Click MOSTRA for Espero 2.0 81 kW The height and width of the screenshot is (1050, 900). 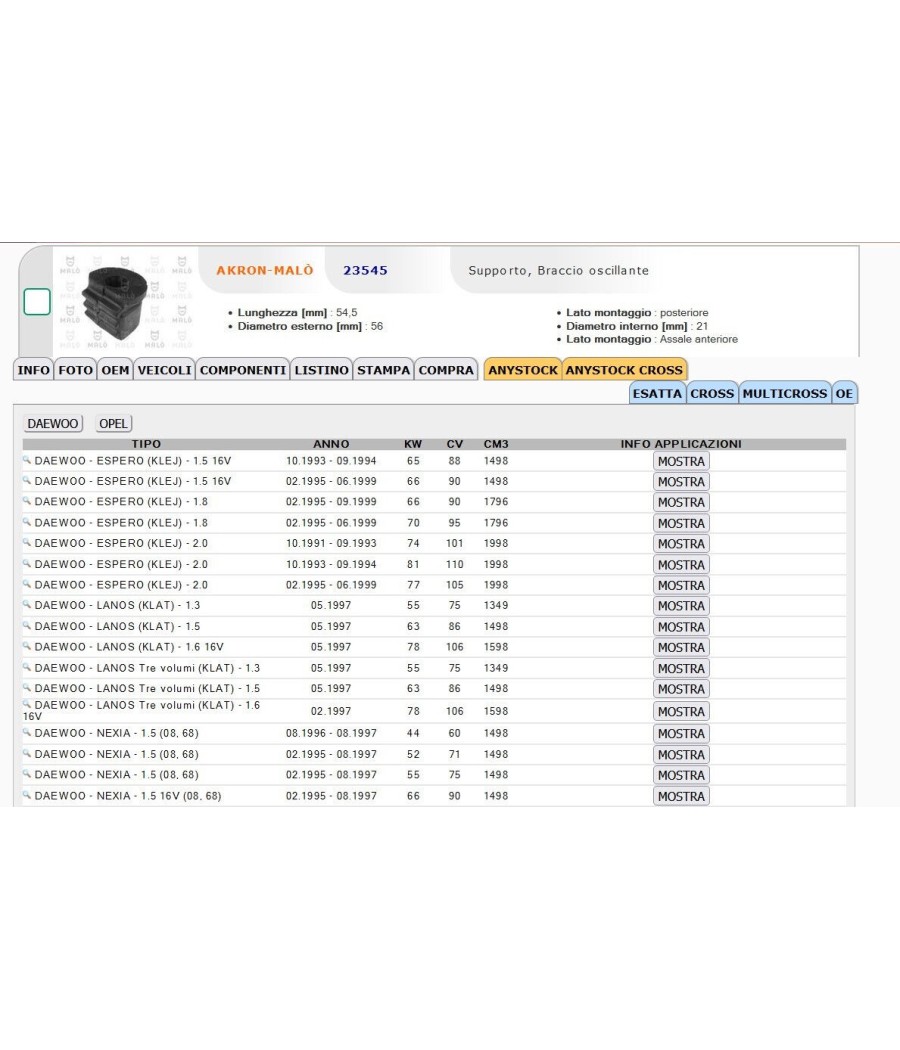click(681, 565)
